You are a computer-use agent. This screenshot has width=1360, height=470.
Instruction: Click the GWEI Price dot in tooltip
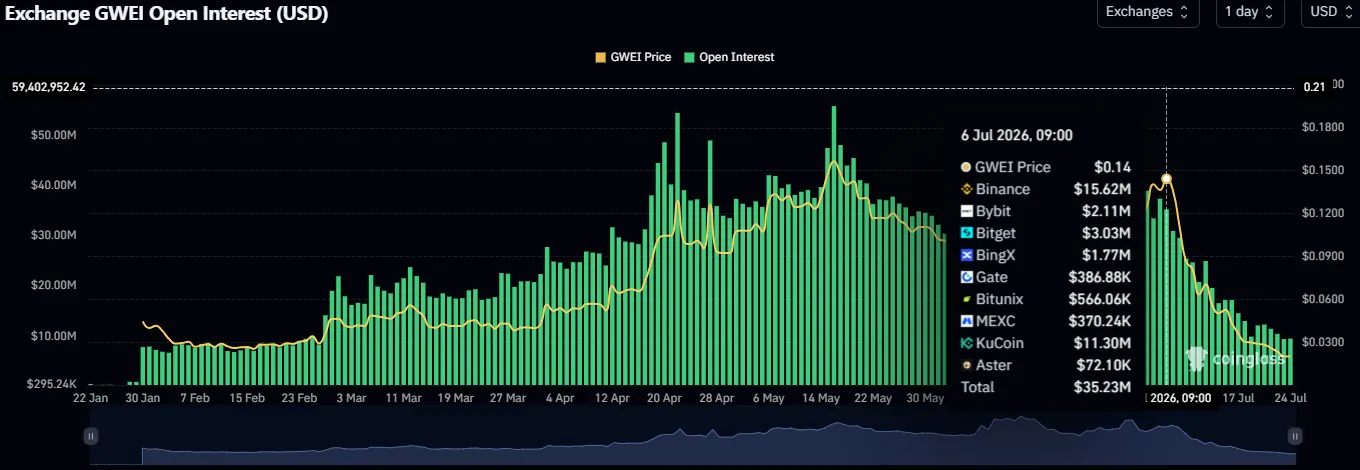(x=967, y=167)
